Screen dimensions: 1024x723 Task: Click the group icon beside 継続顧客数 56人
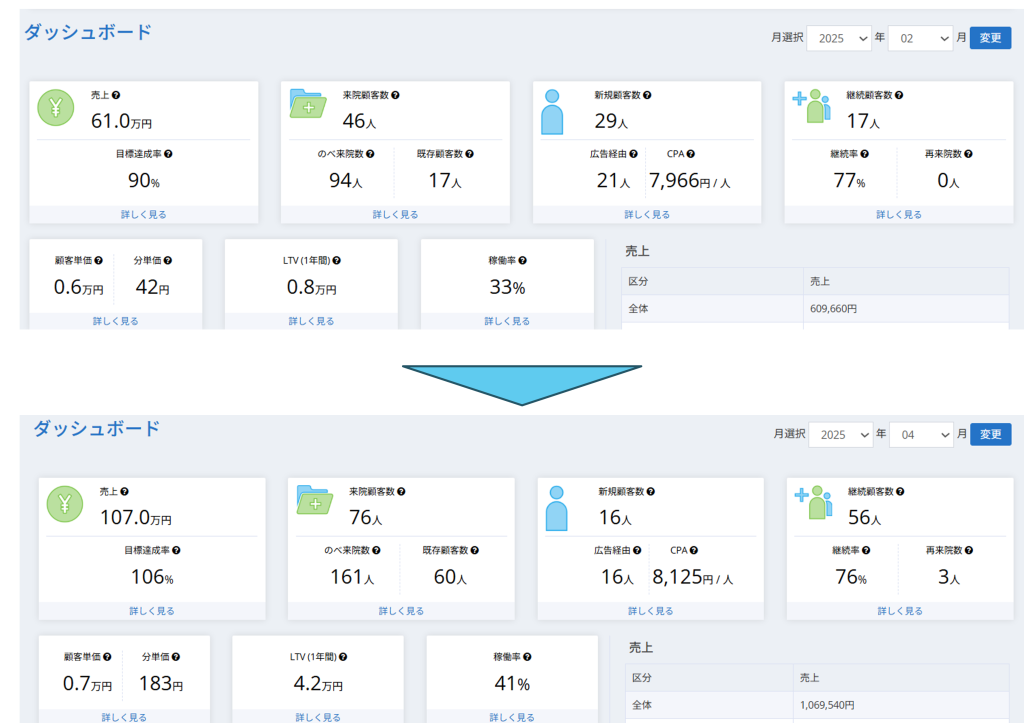point(812,502)
